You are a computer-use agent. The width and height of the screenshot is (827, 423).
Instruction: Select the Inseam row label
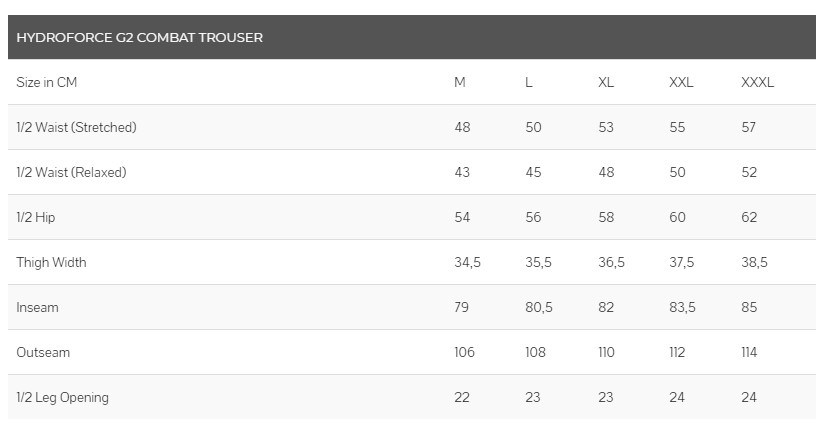(38, 307)
